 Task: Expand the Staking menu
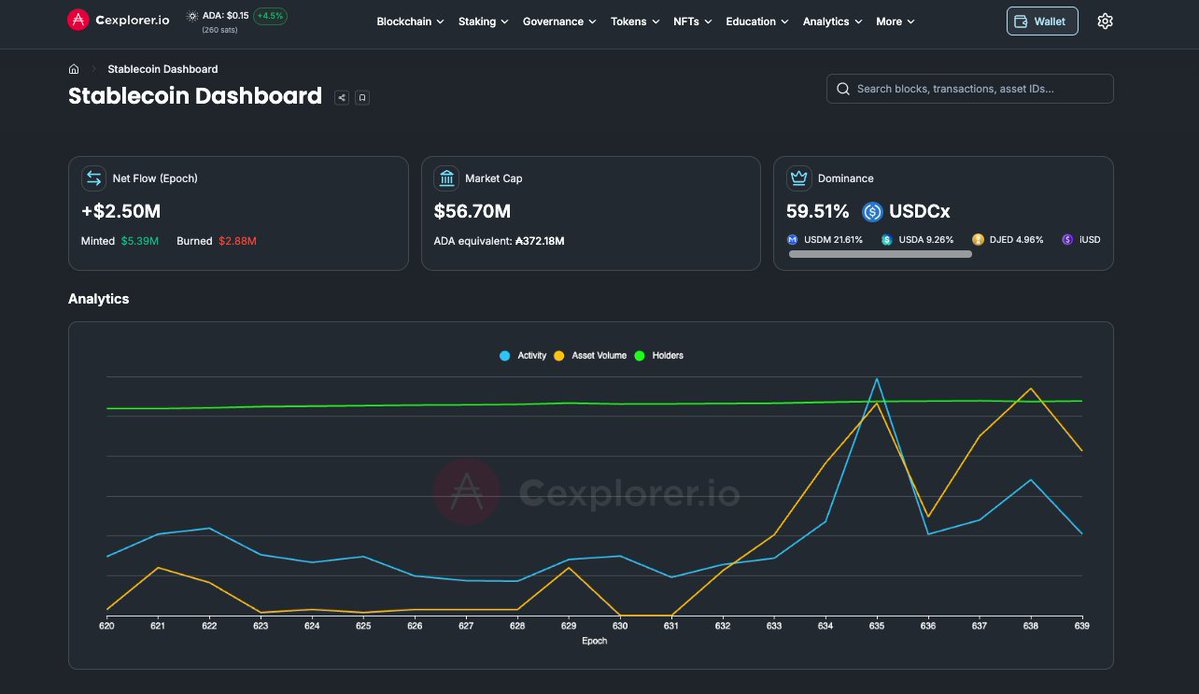pyautogui.click(x=483, y=21)
